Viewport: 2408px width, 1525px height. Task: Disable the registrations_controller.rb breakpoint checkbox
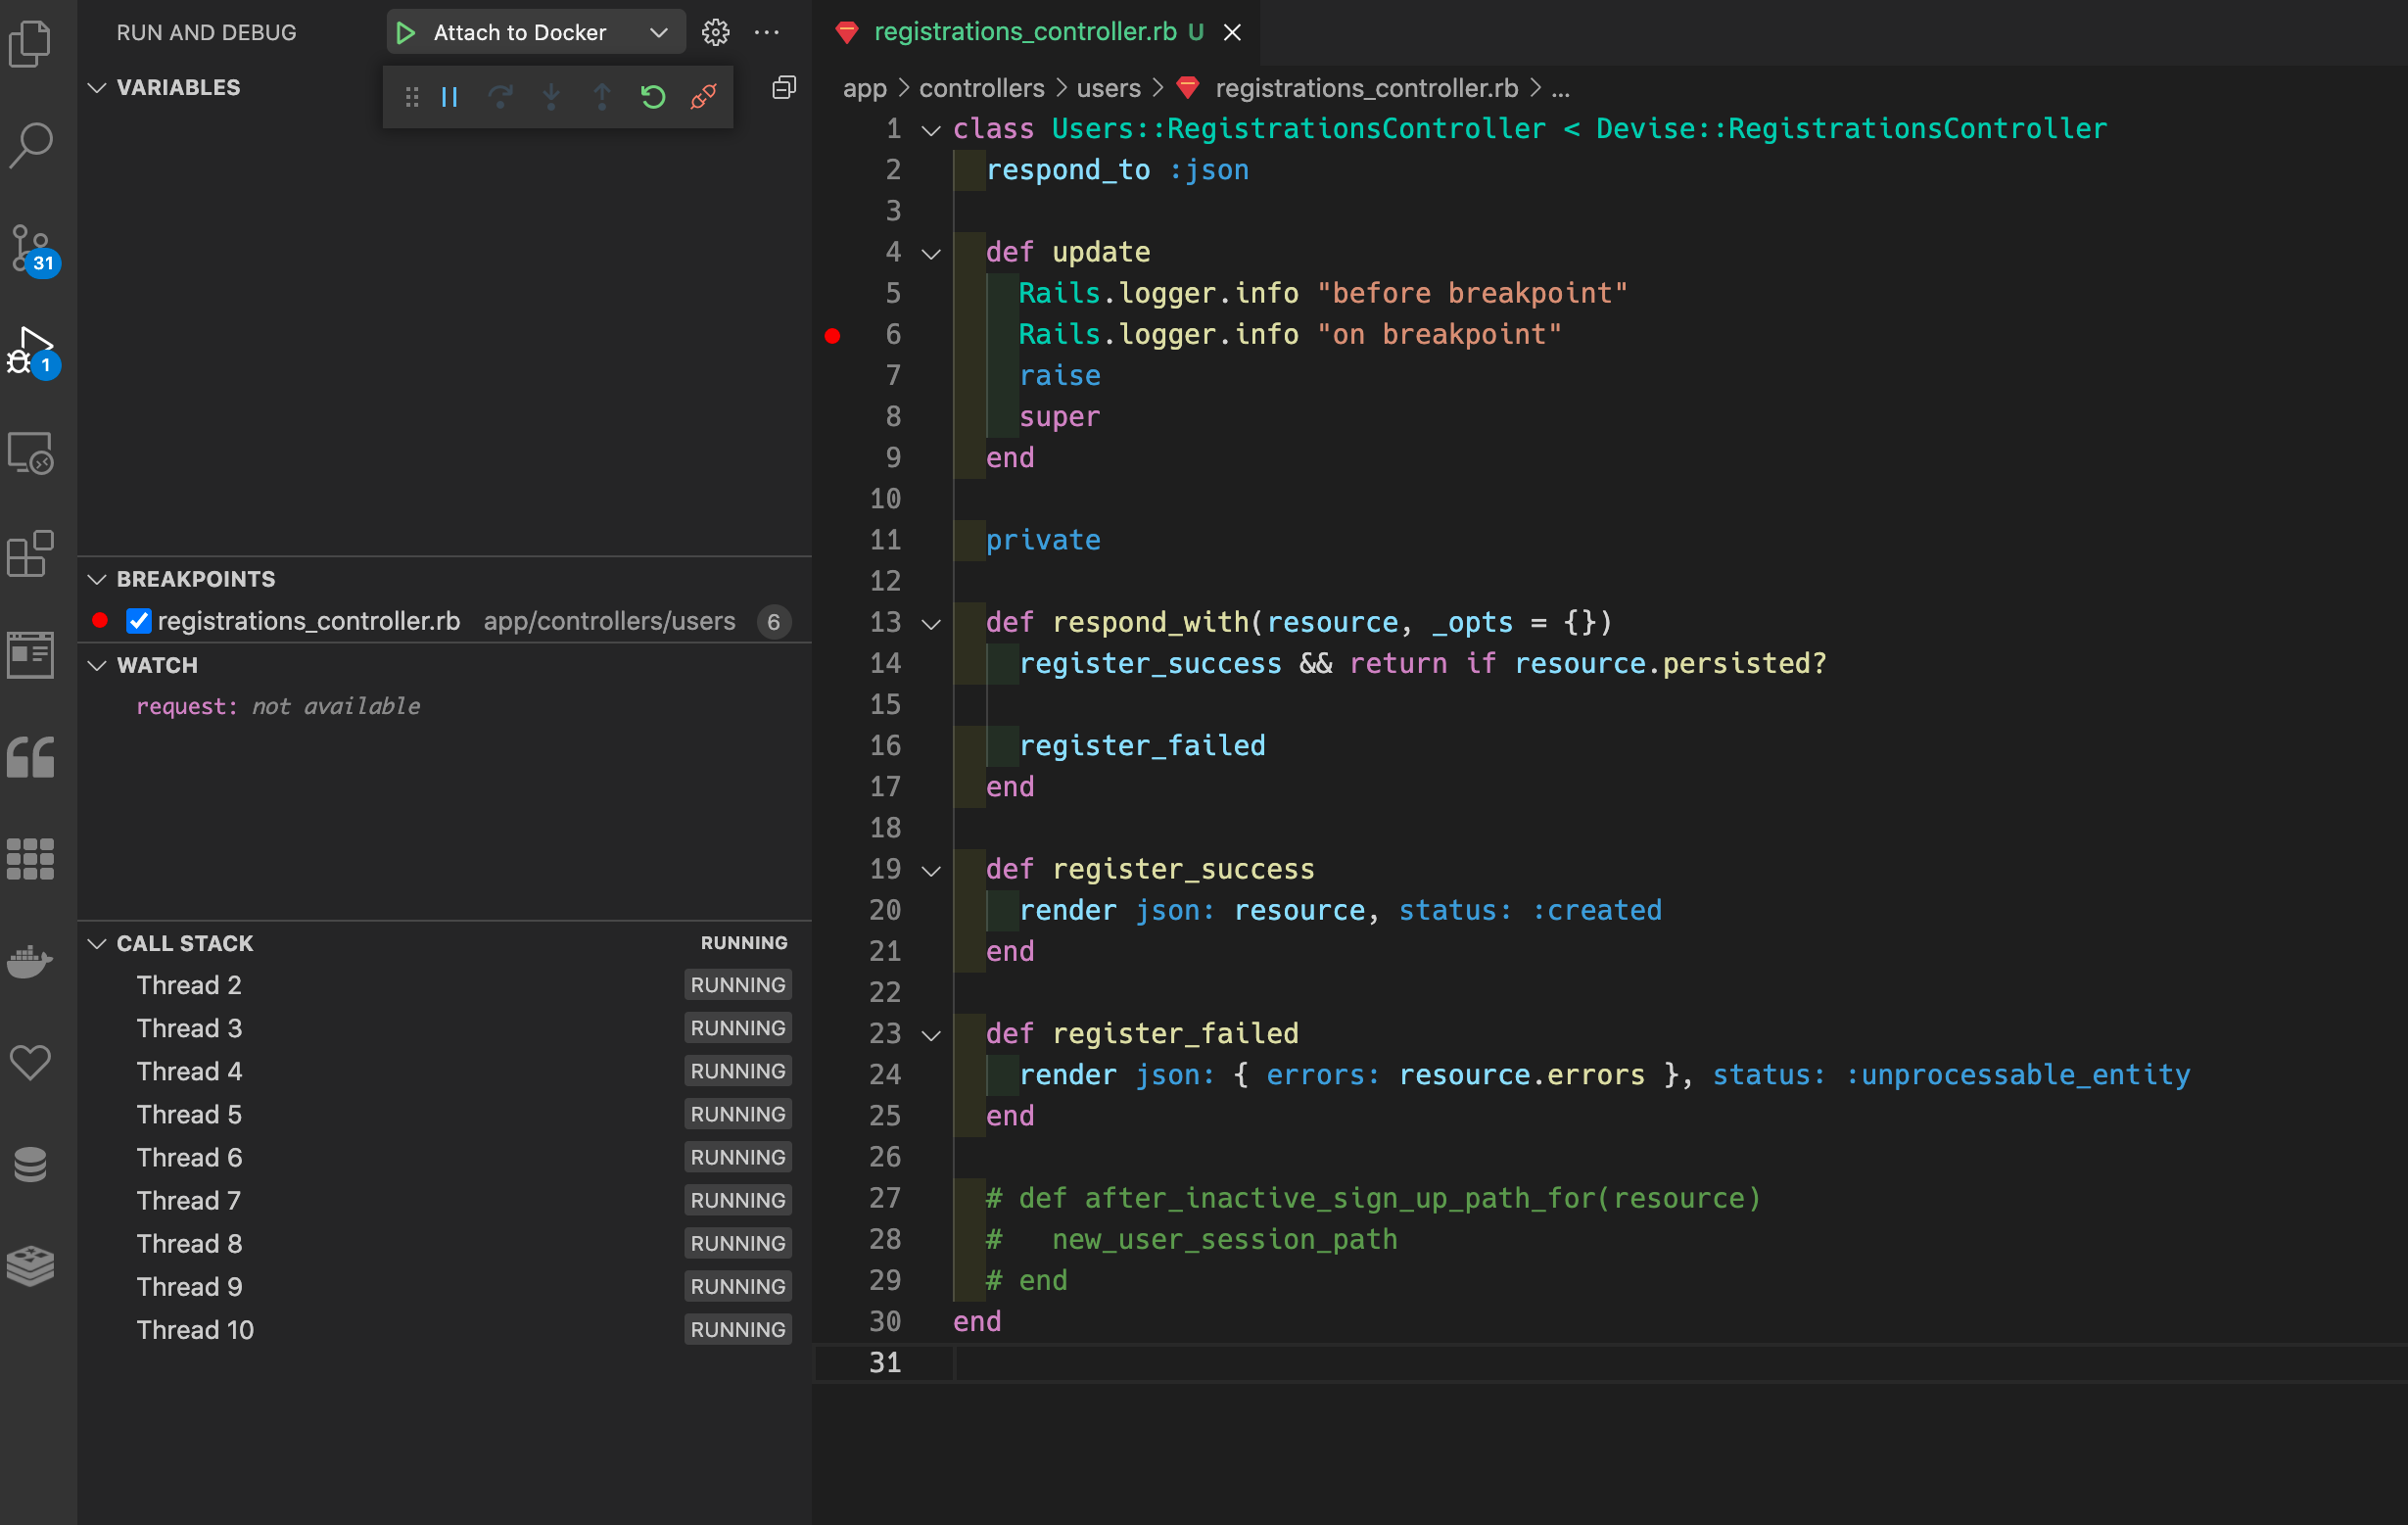click(x=138, y=620)
